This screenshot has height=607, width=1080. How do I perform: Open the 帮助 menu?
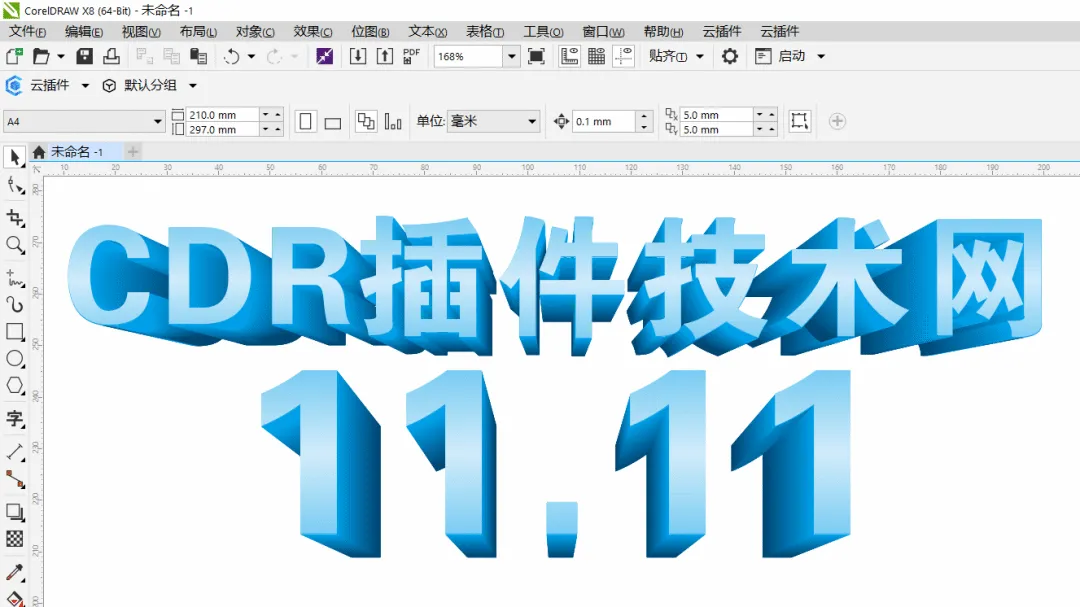(x=663, y=32)
